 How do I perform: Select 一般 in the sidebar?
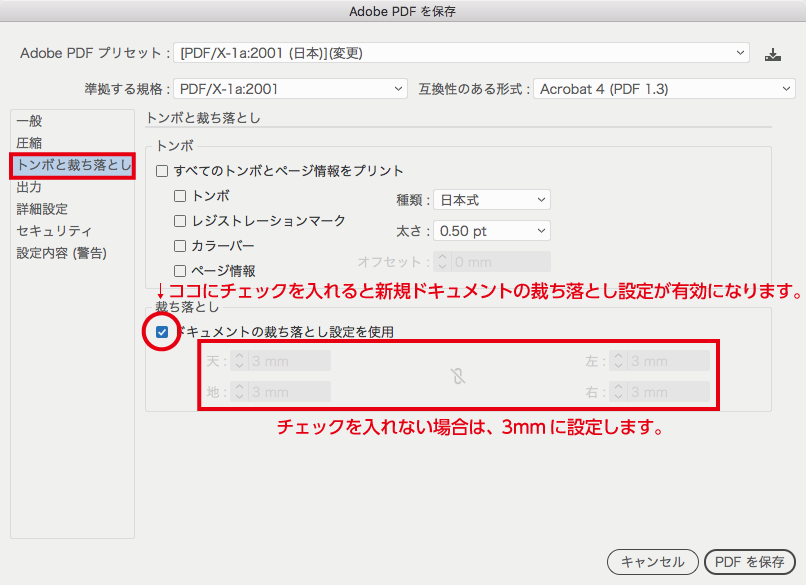pyautogui.click(x=29, y=121)
